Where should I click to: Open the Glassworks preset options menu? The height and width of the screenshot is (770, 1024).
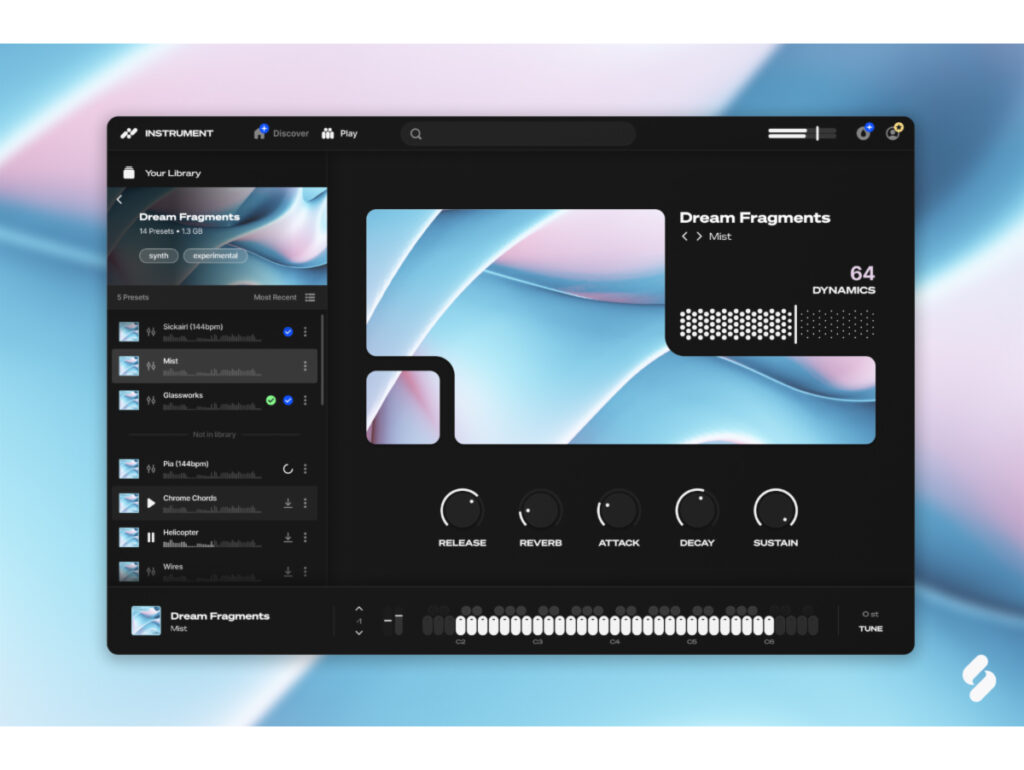[305, 400]
